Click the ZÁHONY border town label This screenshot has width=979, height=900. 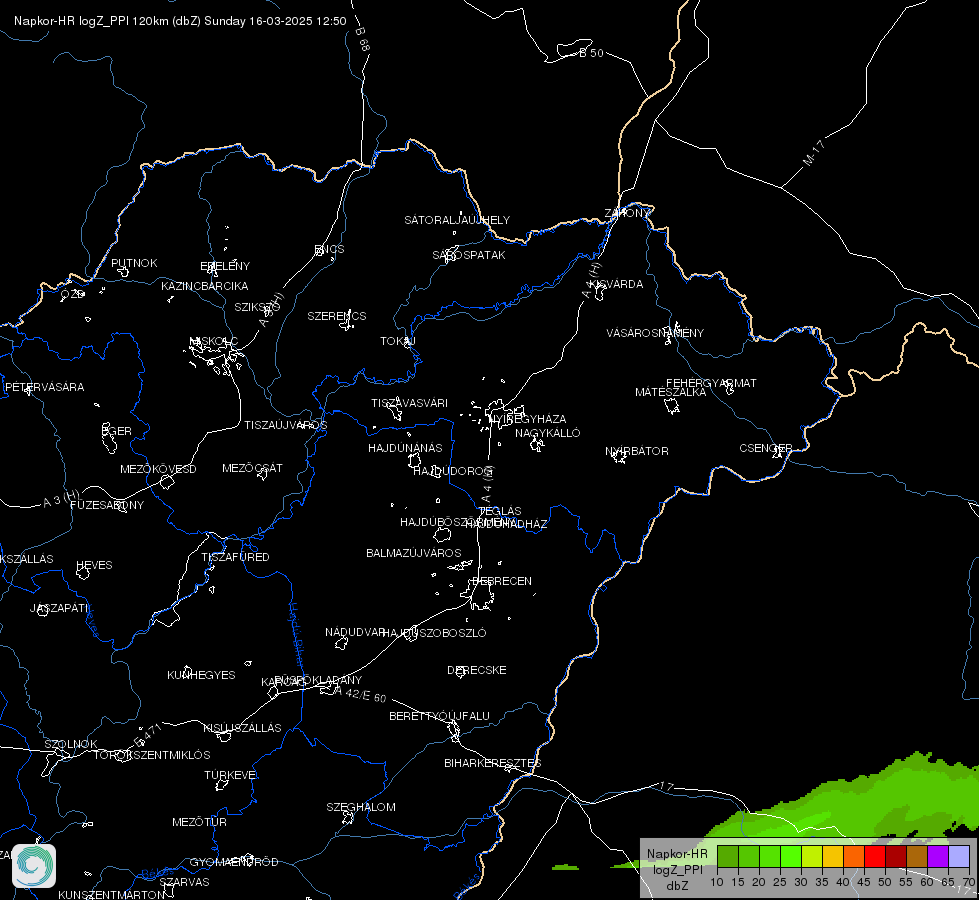pos(627,213)
